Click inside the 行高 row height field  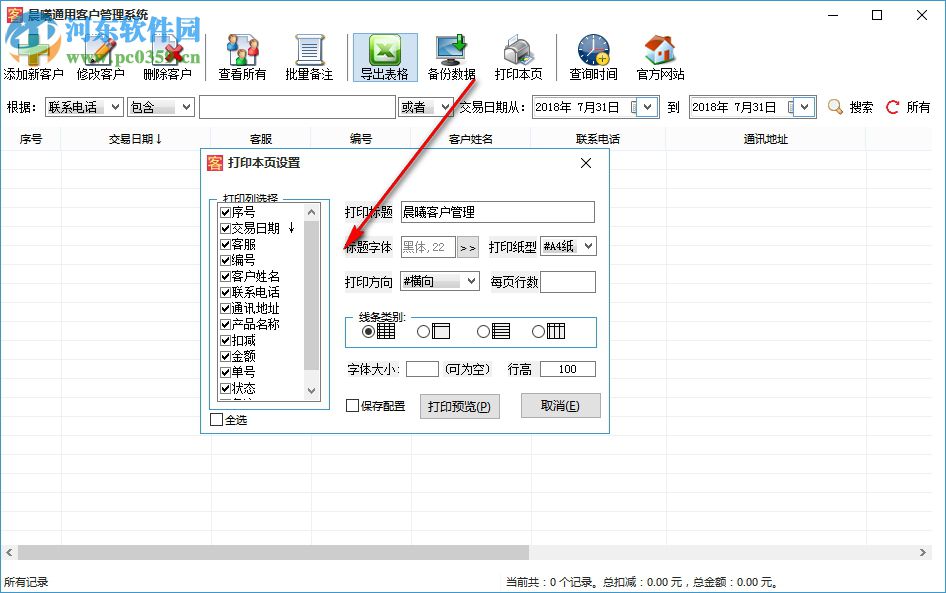566,369
